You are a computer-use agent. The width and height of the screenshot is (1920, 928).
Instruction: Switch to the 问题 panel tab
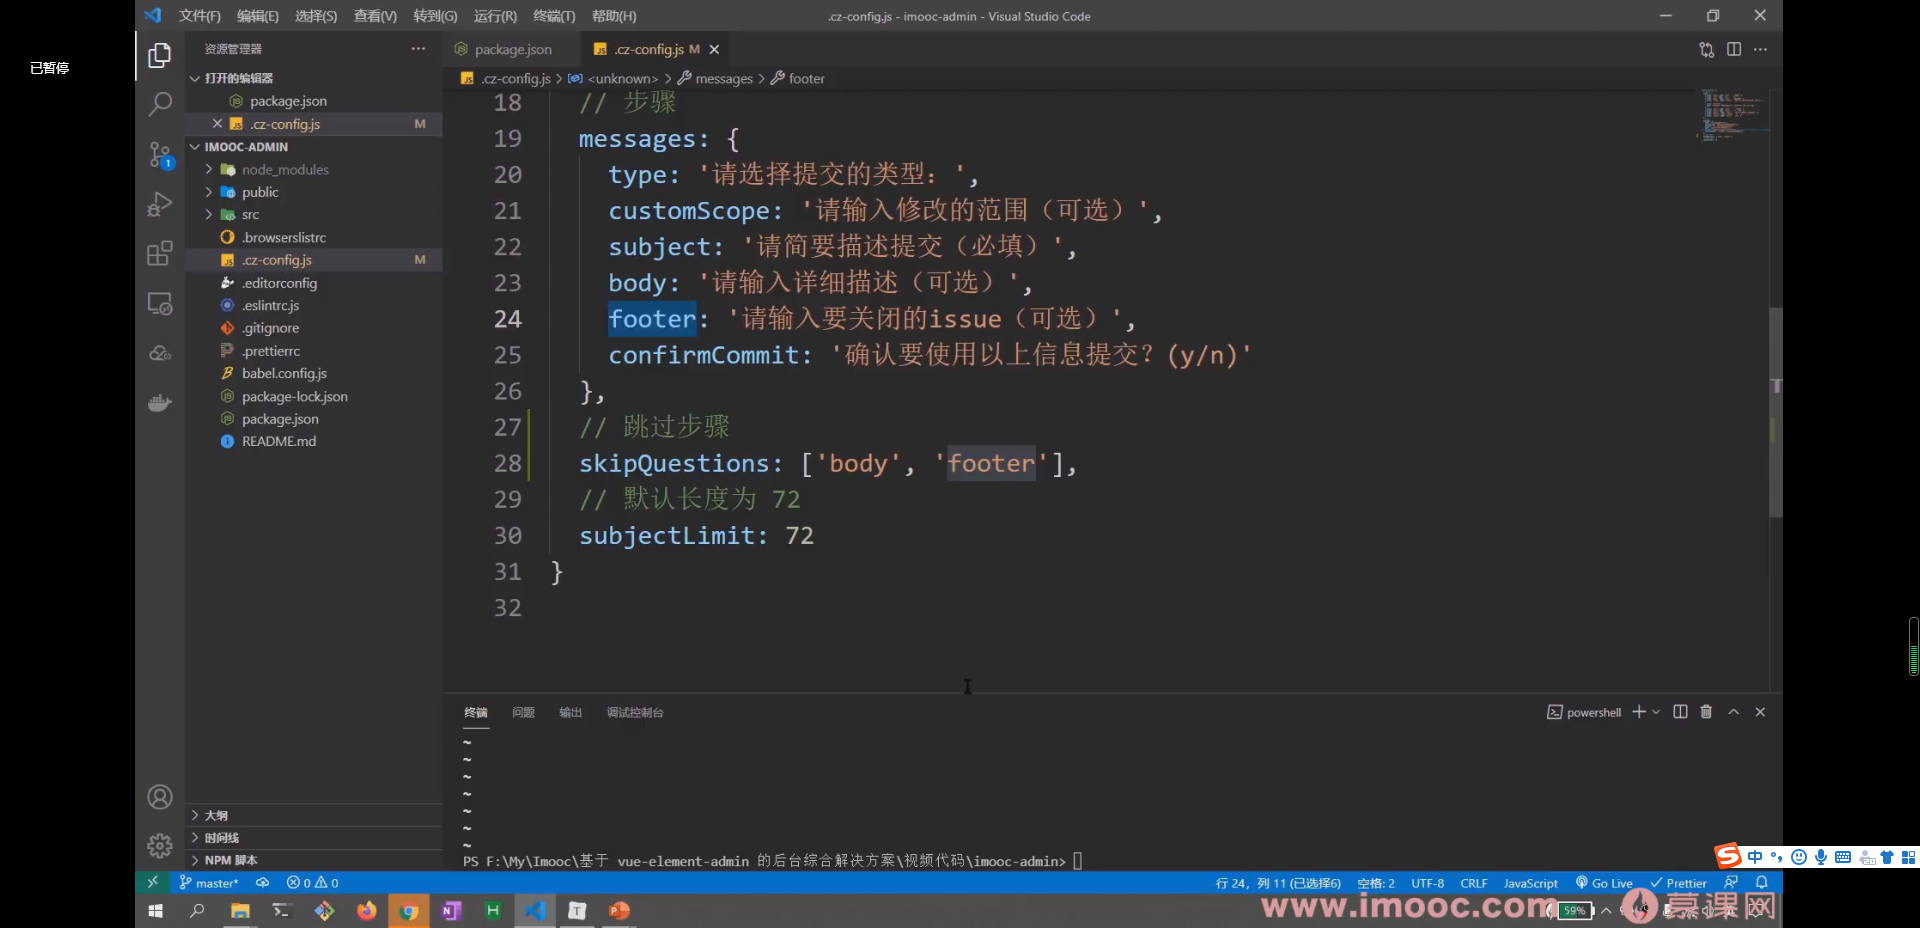click(x=523, y=713)
